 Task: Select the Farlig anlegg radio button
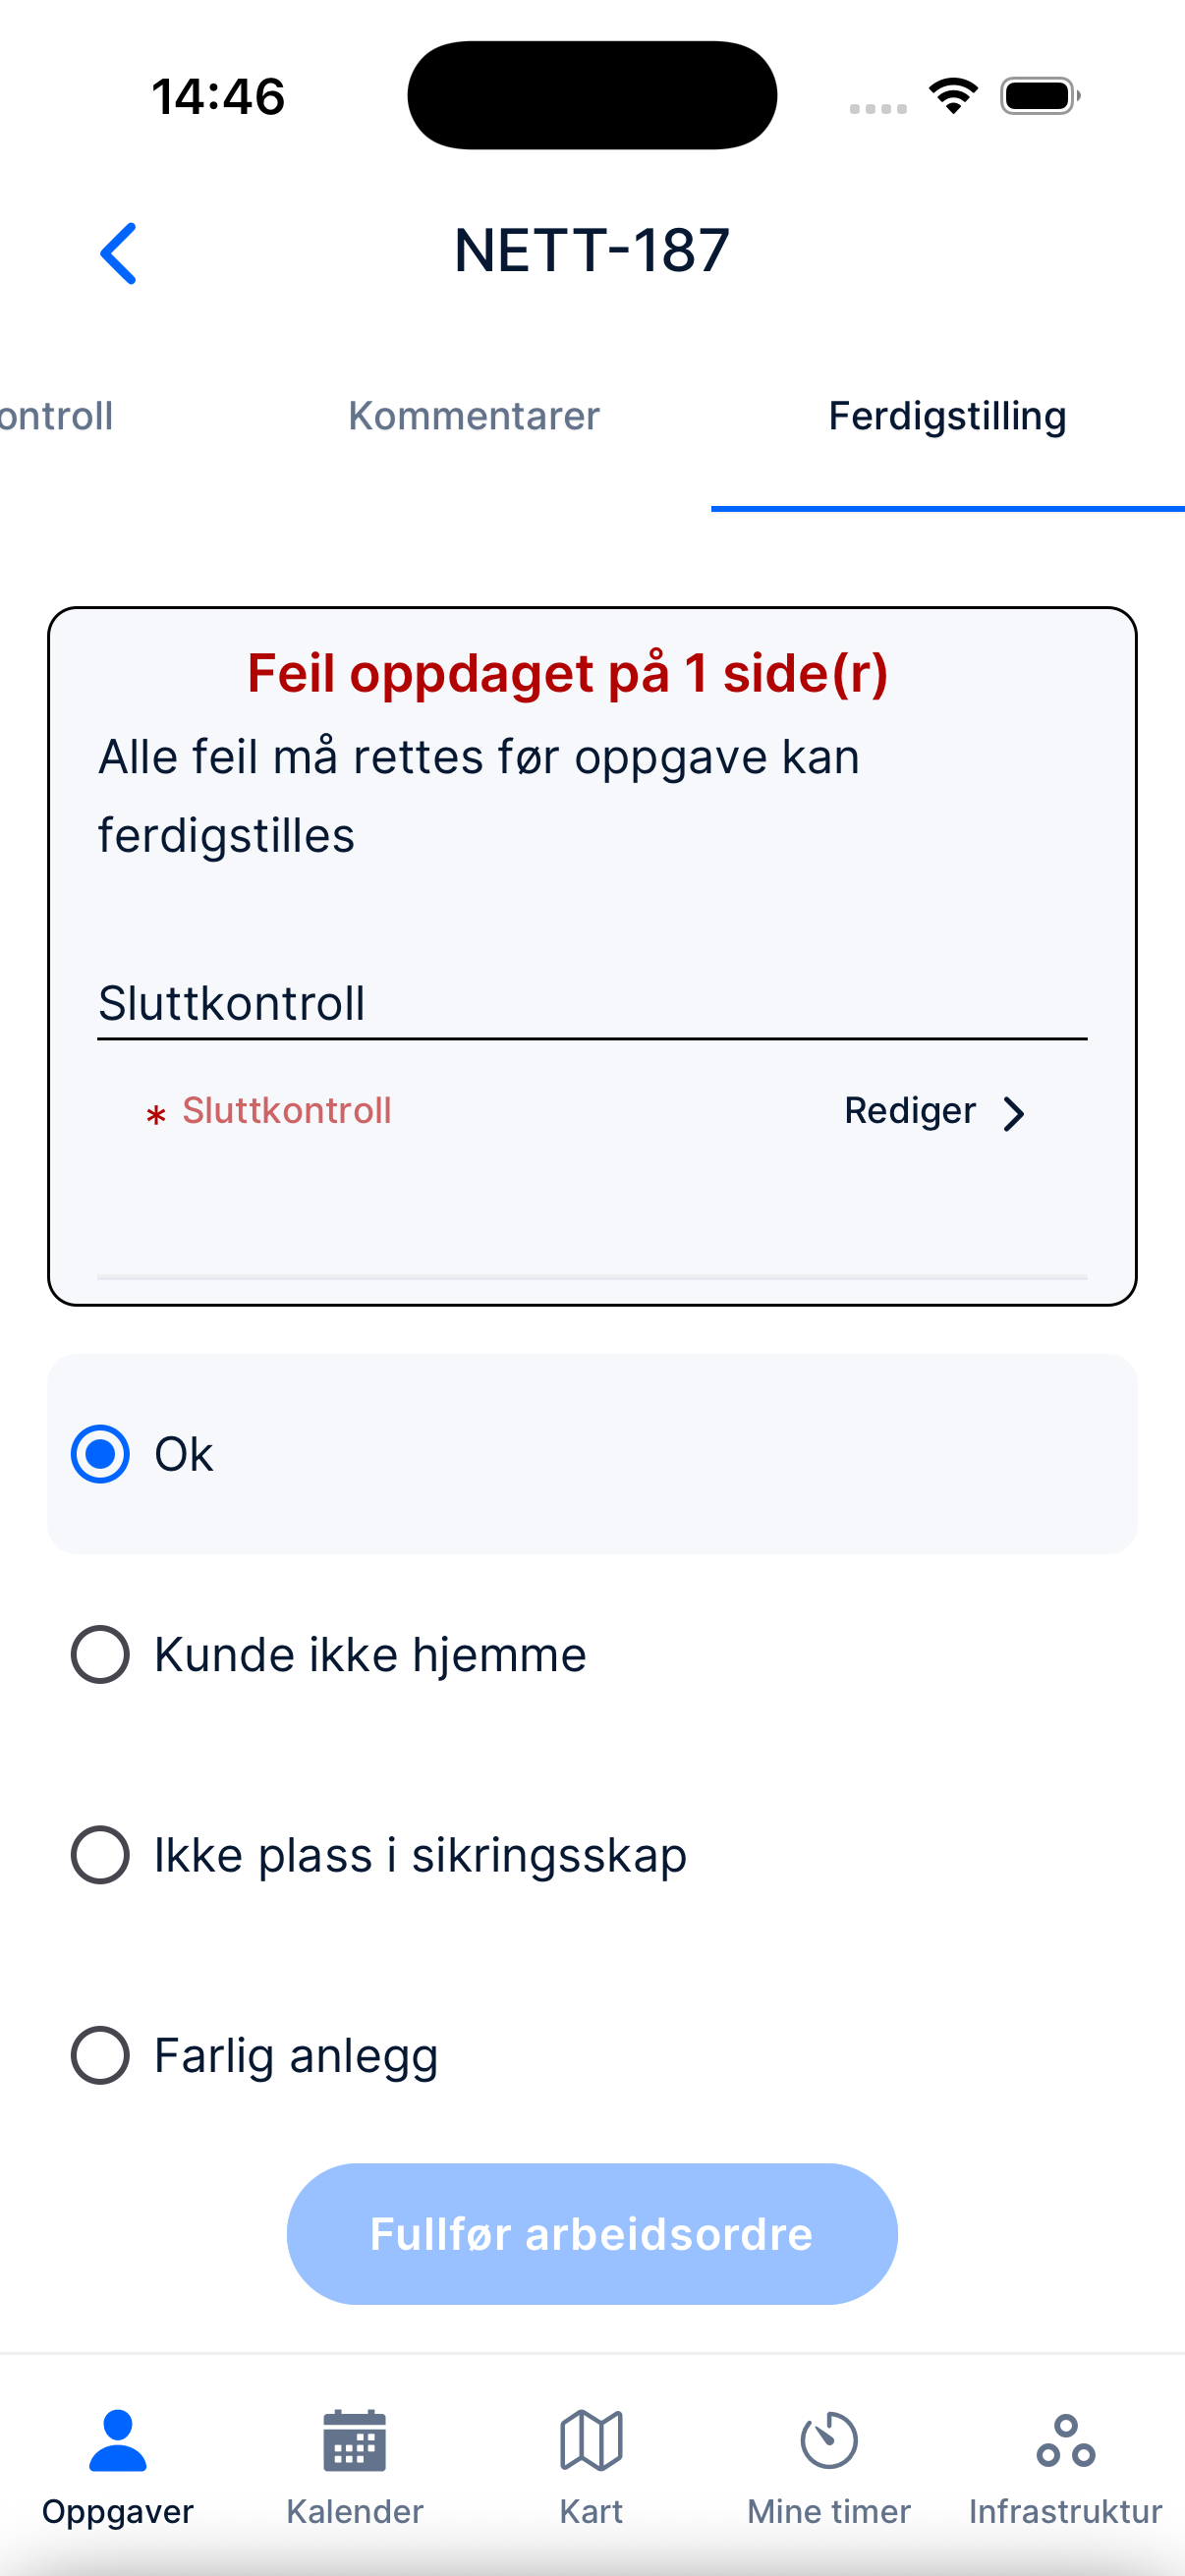click(x=100, y=2055)
